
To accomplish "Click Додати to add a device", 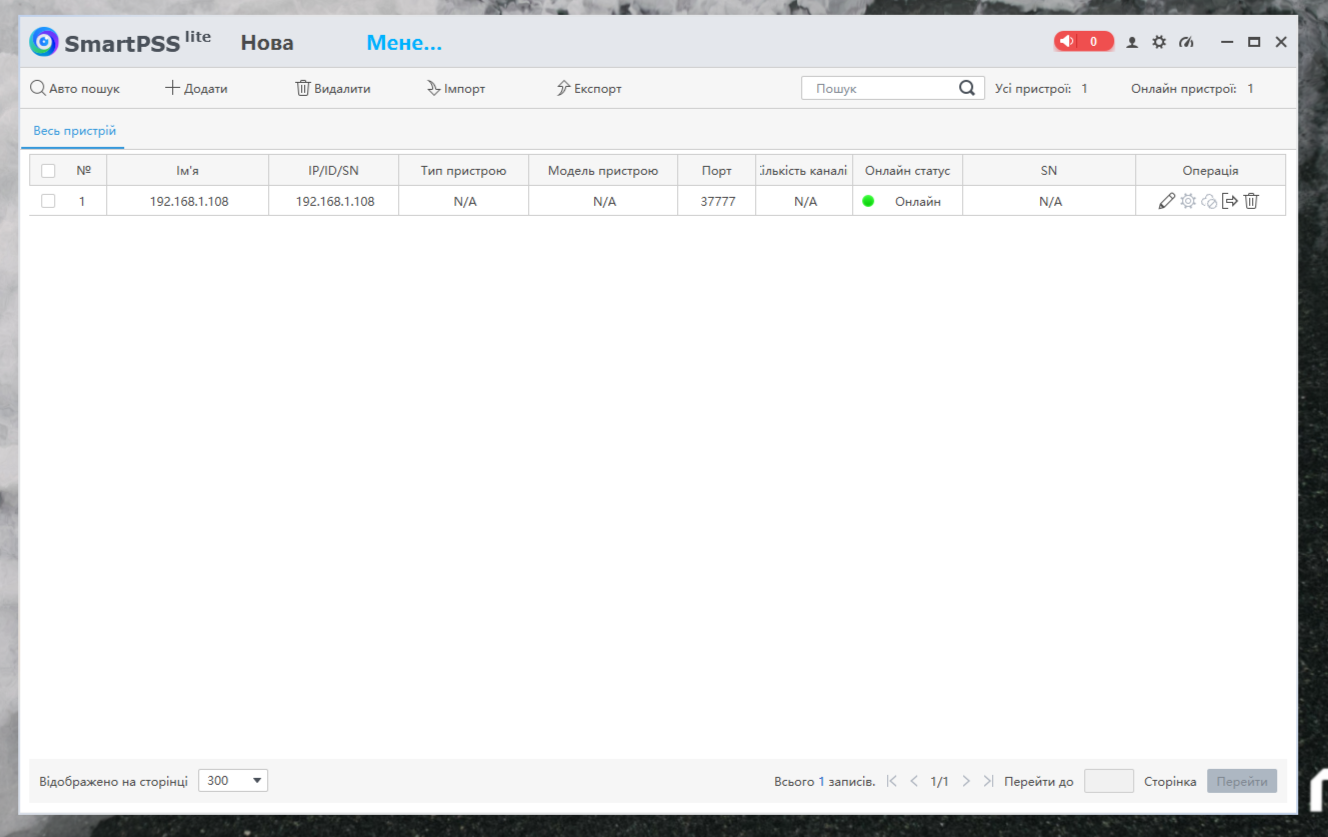I will 196,88.
